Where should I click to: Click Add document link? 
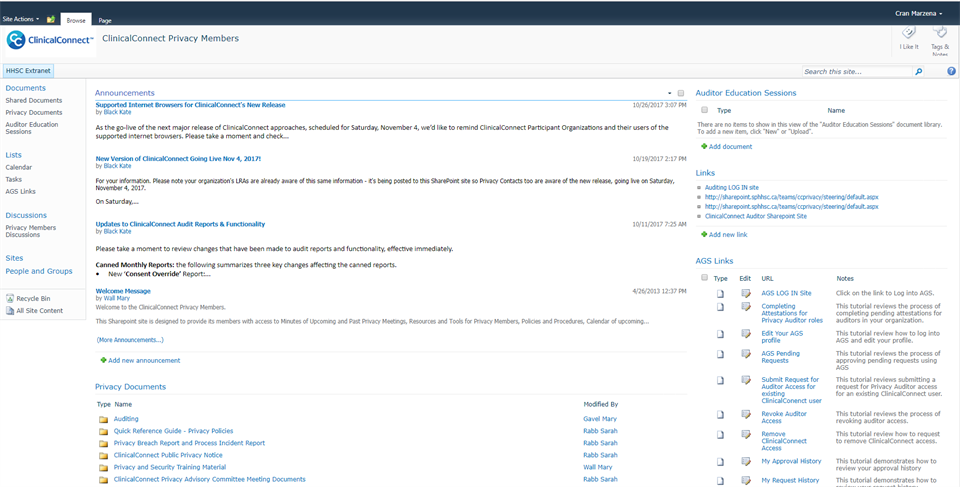pos(730,147)
